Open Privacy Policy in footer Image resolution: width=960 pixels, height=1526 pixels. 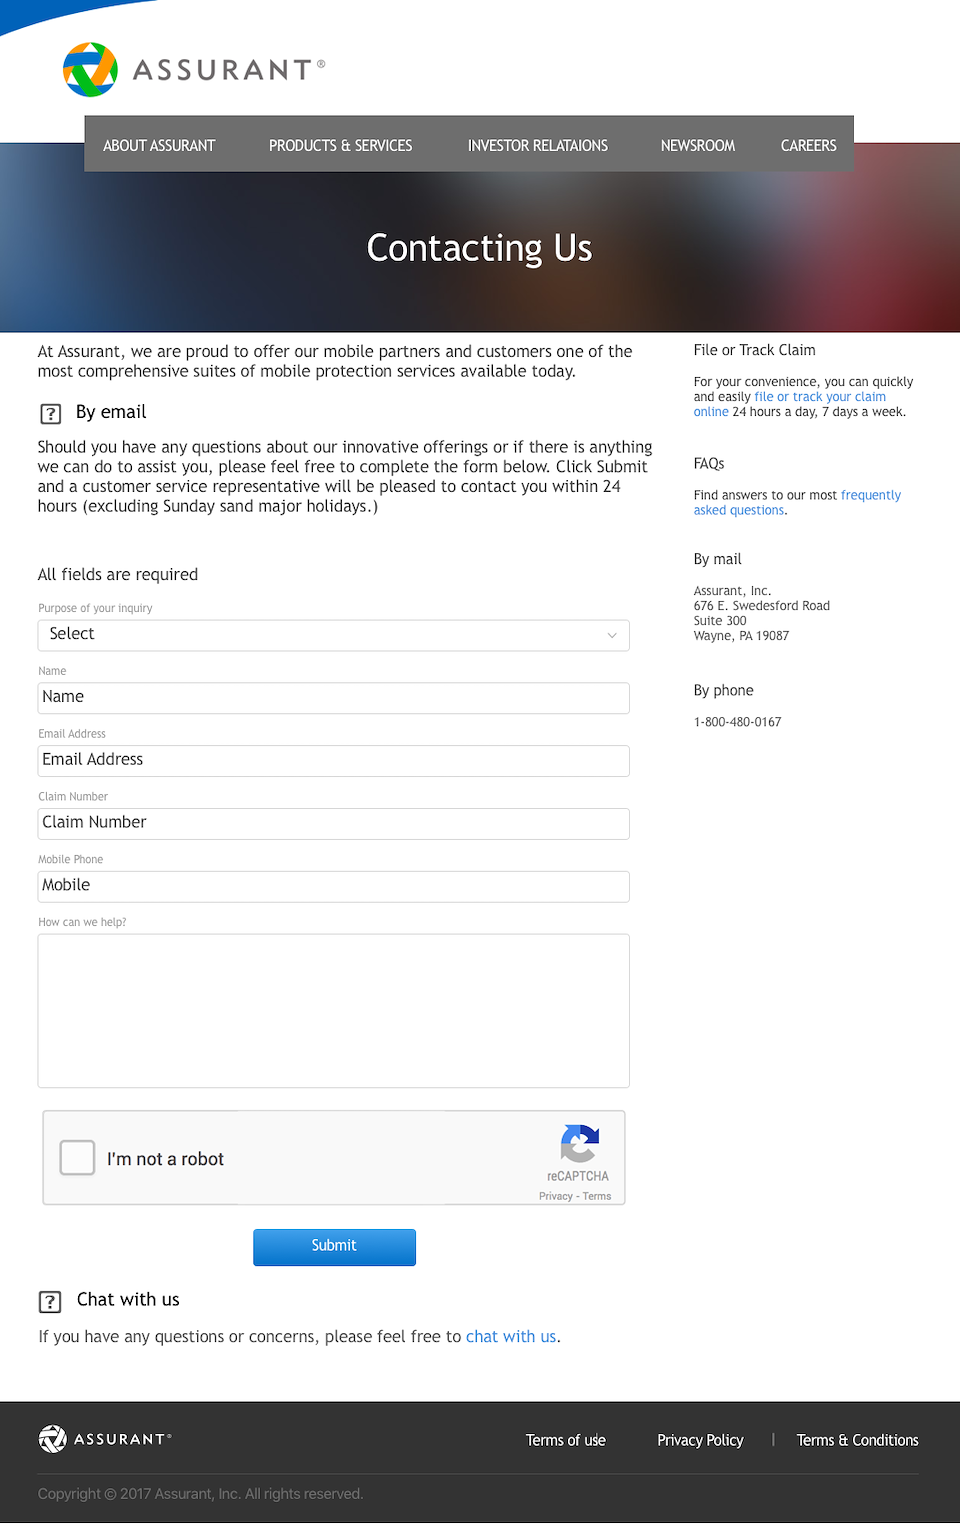tap(700, 1440)
